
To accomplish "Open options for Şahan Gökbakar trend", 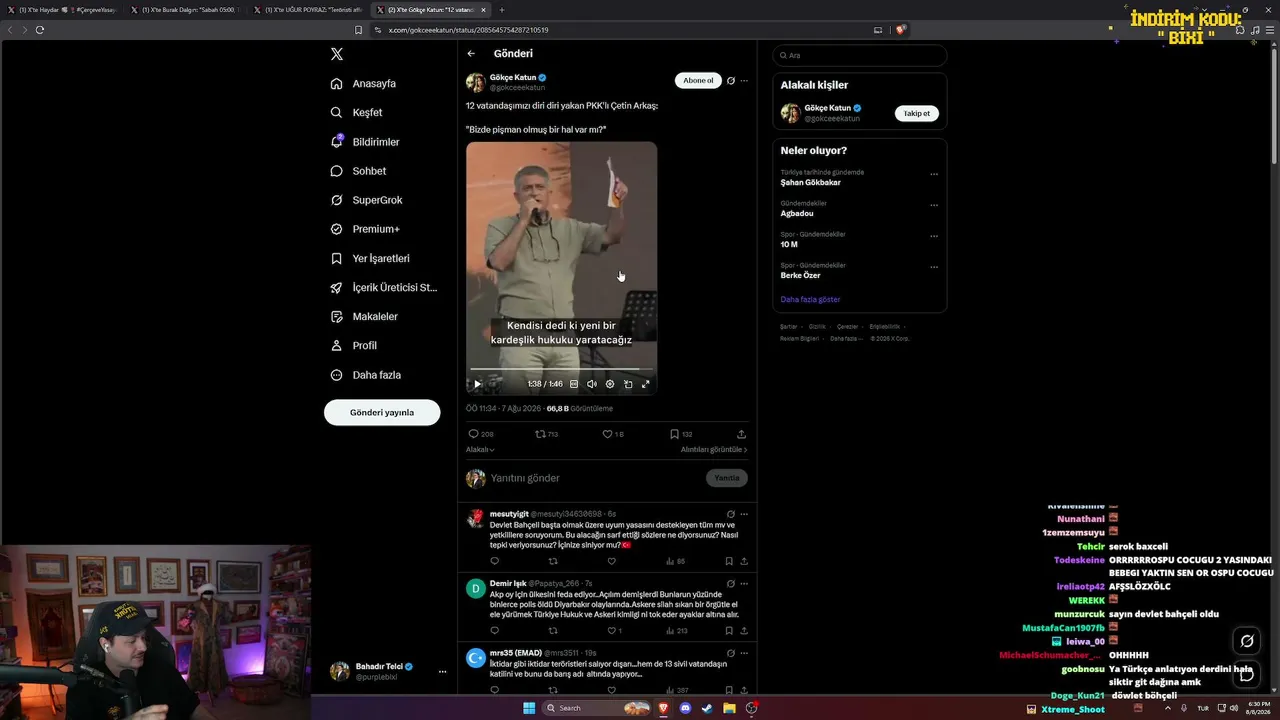I will tap(934, 174).
